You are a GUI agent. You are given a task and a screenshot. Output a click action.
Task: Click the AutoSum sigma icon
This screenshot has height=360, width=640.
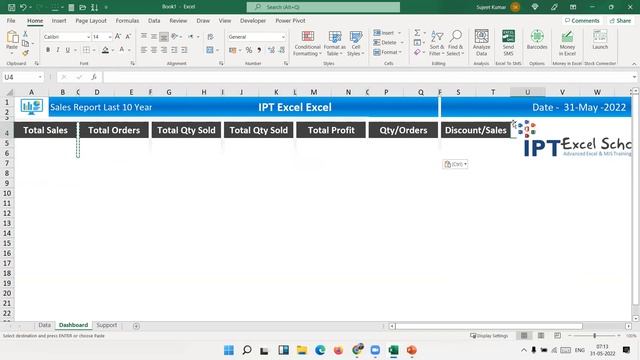point(417,33)
